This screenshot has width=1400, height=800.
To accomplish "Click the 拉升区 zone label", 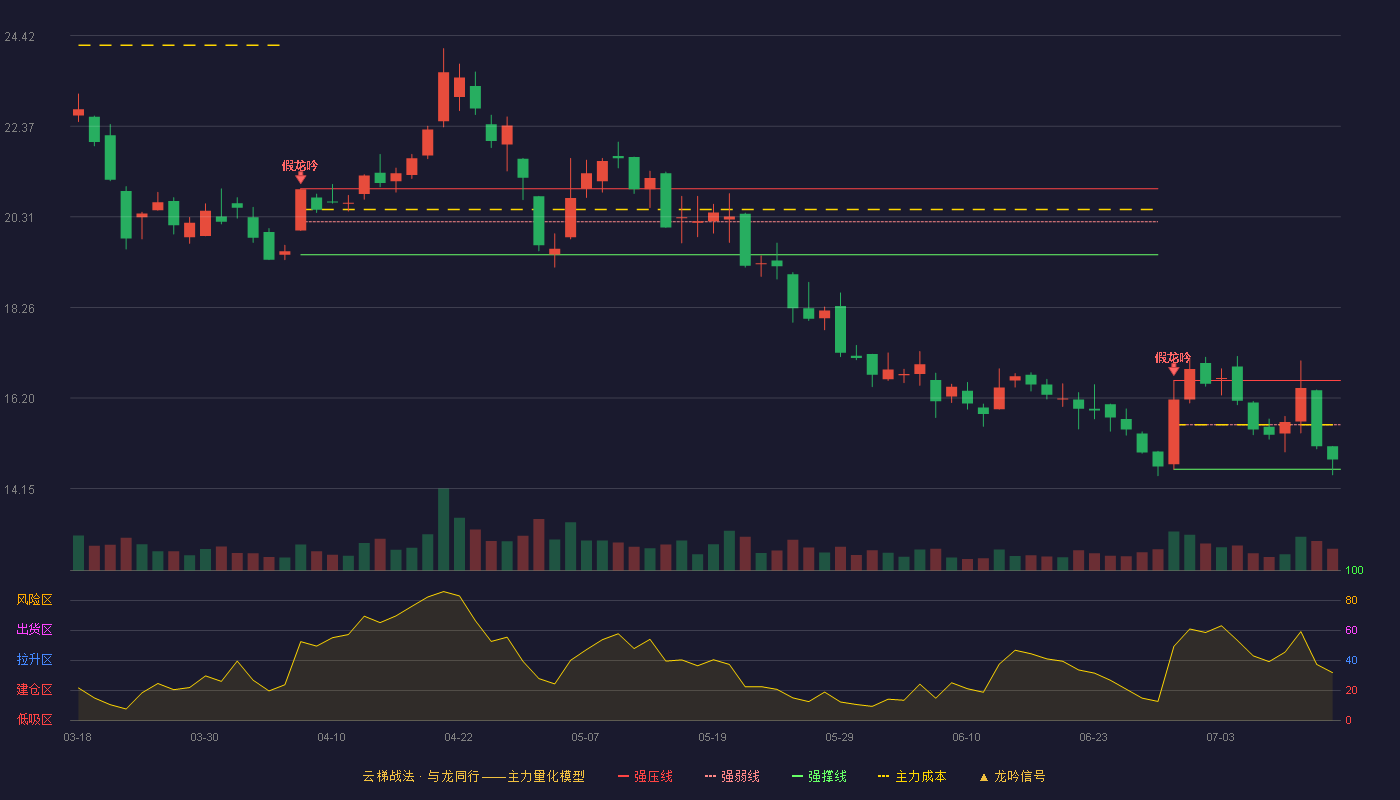I will (34, 660).
